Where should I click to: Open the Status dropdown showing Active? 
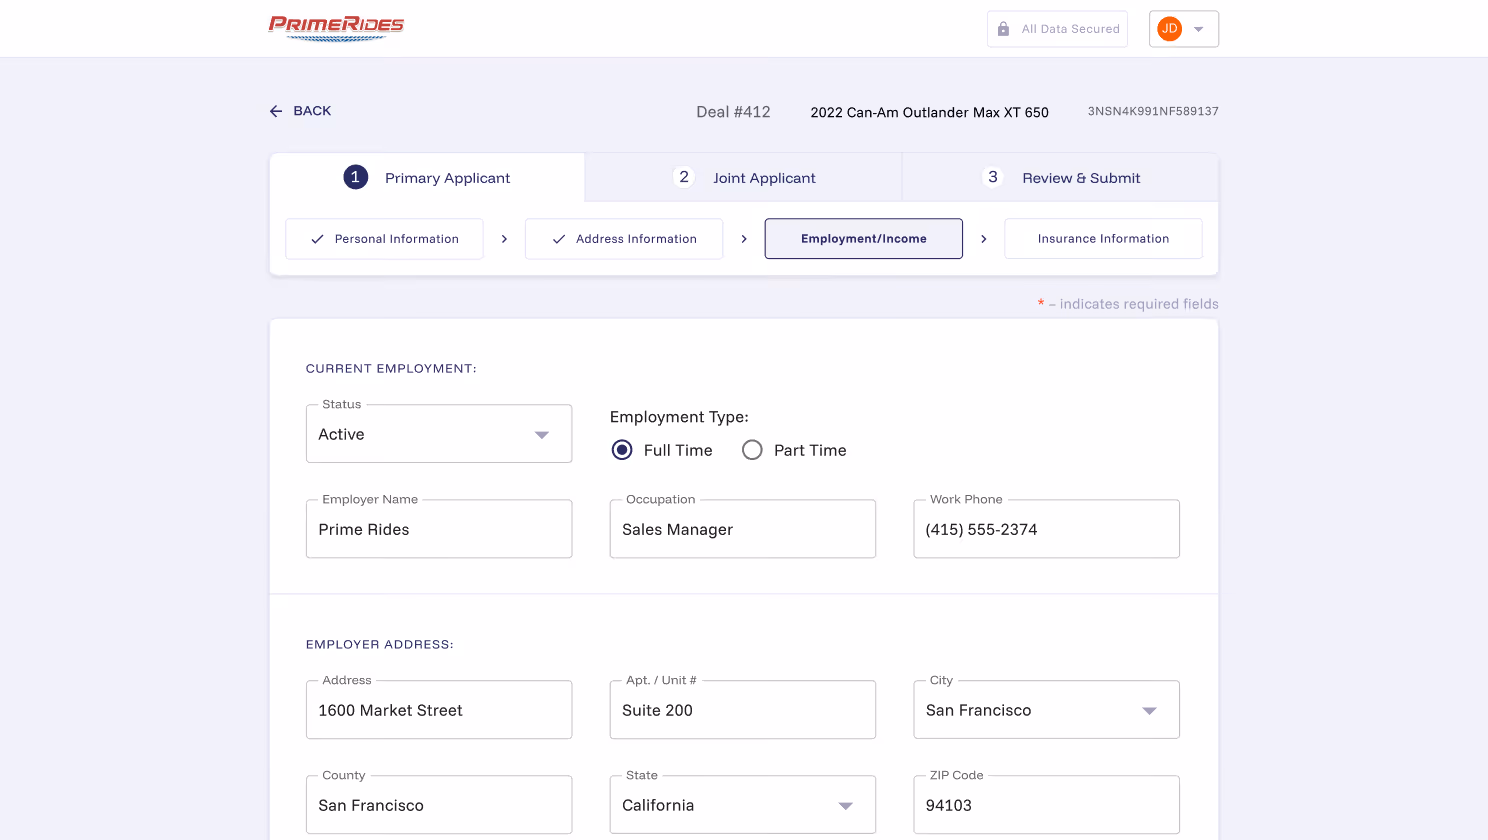coord(439,434)
